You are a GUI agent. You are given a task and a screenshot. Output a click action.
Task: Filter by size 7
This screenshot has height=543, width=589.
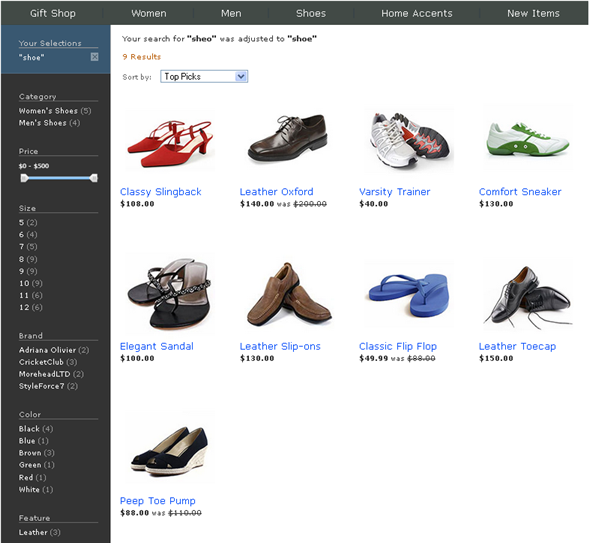point(28,247)
